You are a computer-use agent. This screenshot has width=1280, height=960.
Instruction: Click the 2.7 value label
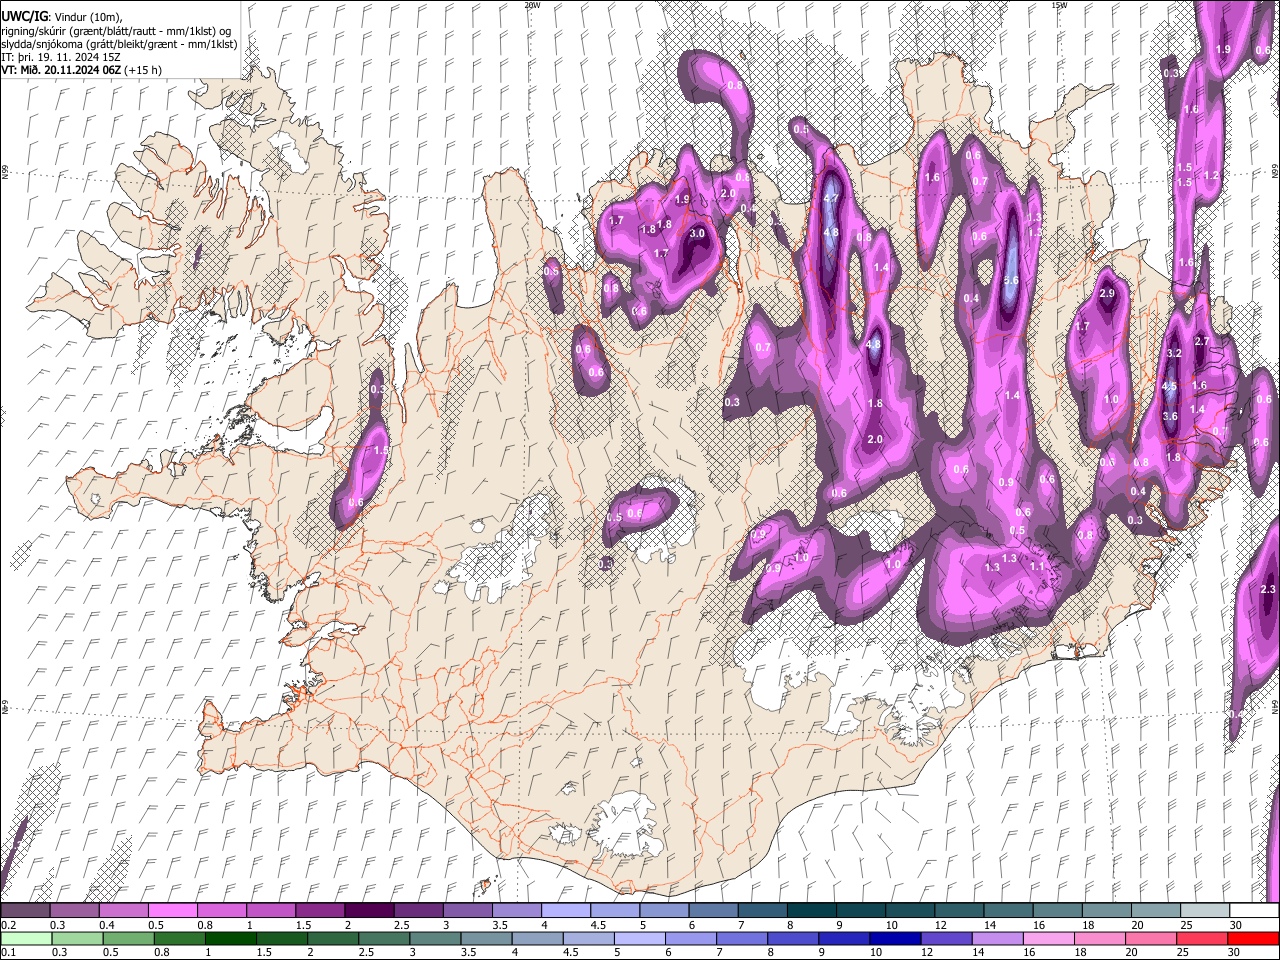1203,342
